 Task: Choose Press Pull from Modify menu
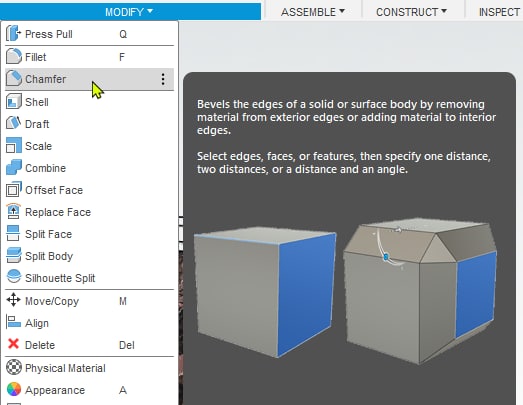tap(89, 34)
